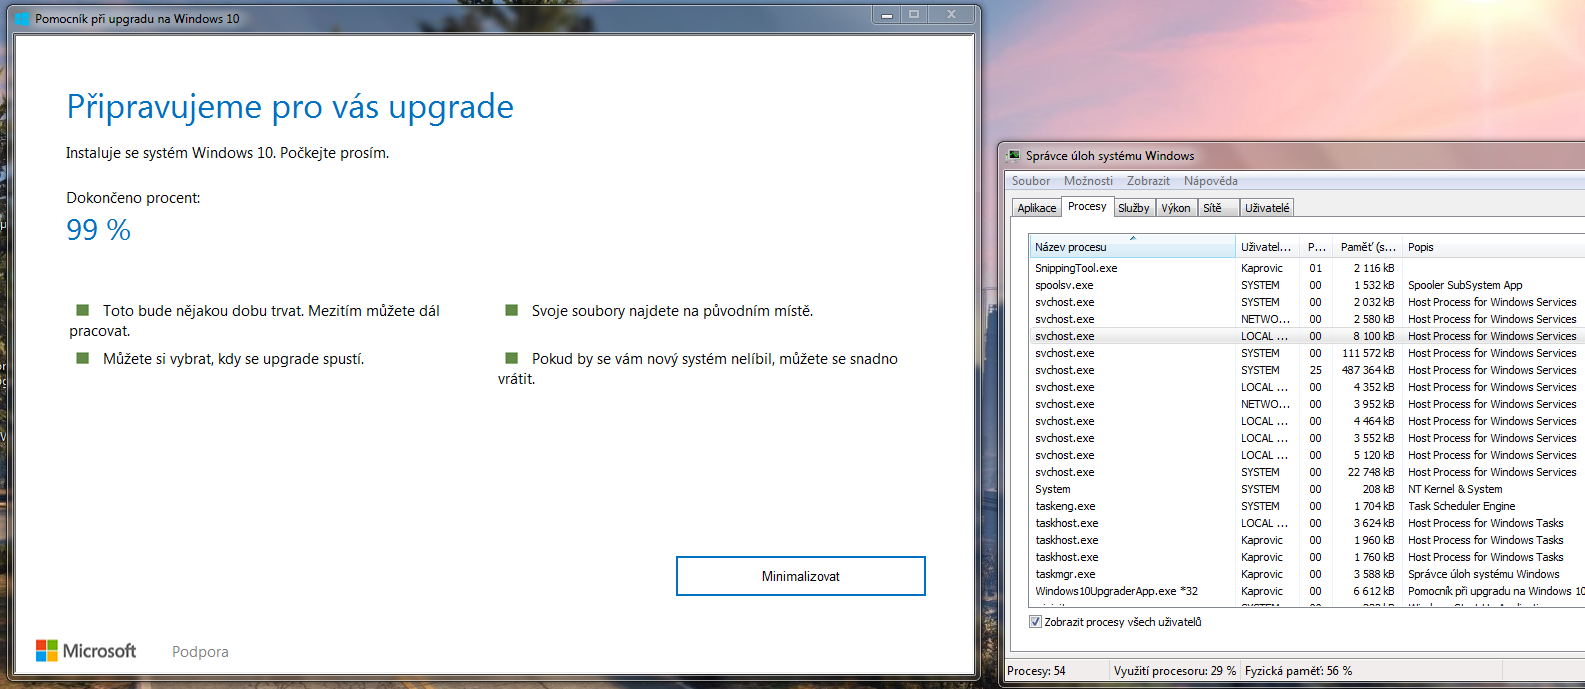Select taskhost.exe using 1 760 kB
Screen dimensions: 1585x689
point(1307,557)
